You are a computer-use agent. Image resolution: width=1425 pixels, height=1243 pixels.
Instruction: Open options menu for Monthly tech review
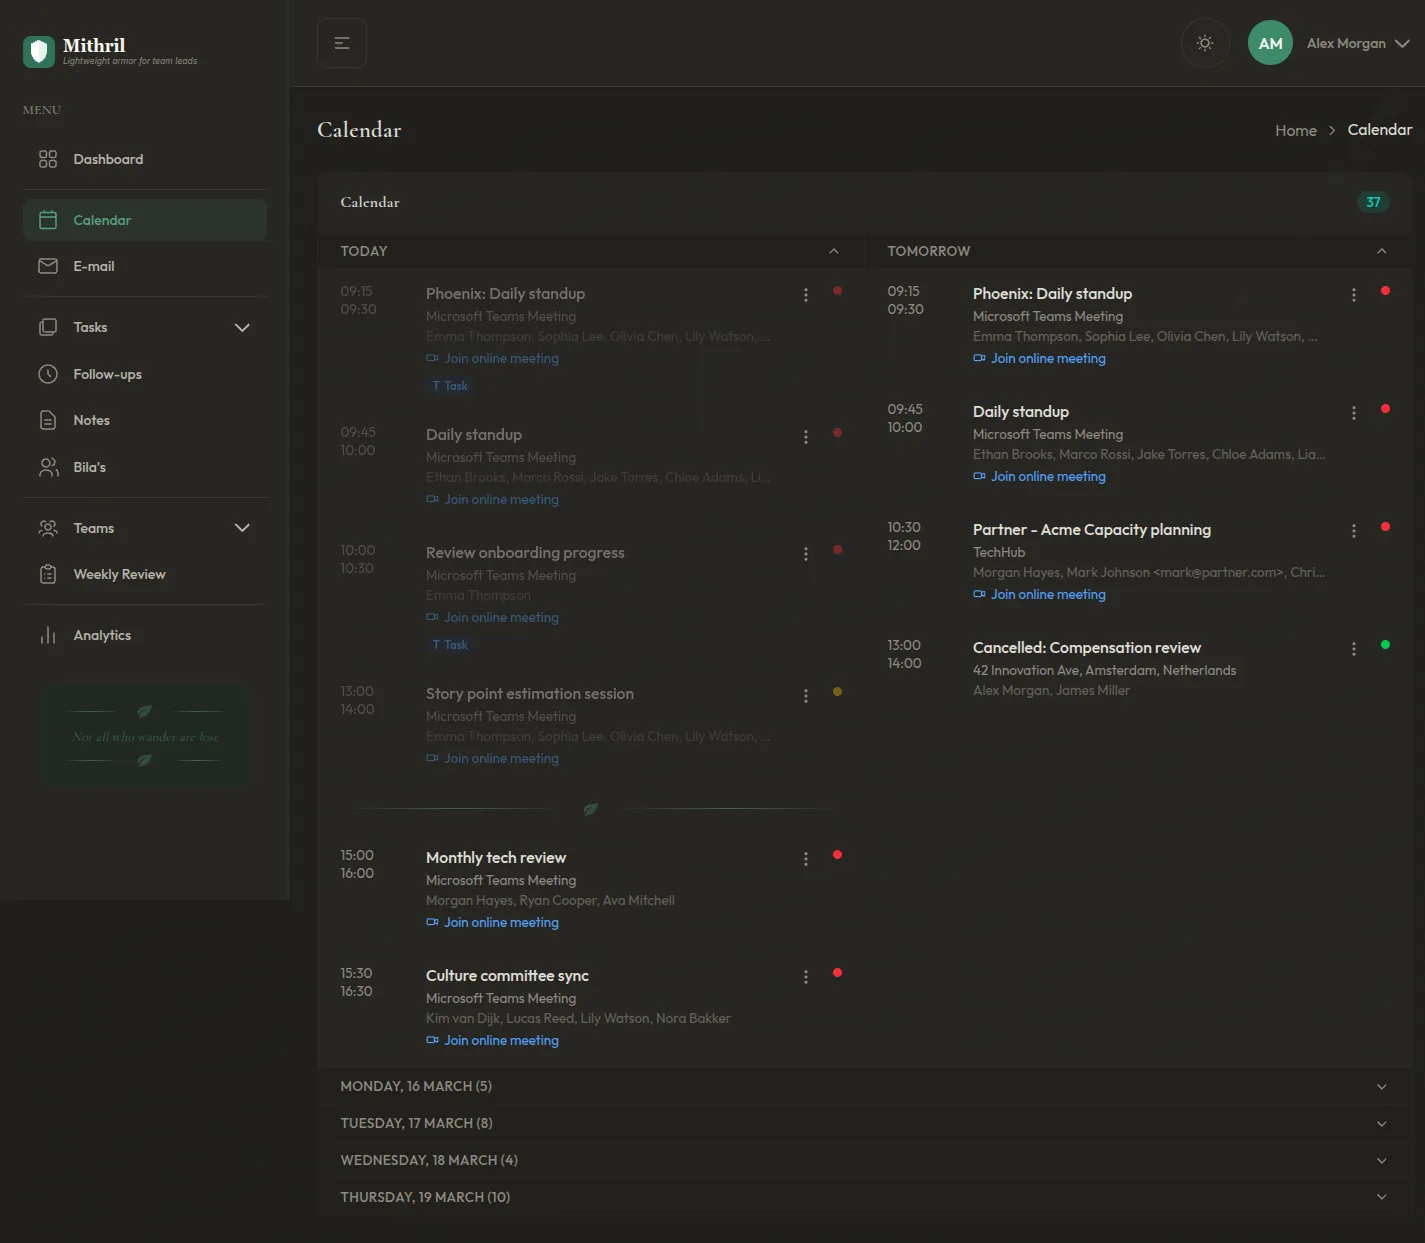pos(806,859)
